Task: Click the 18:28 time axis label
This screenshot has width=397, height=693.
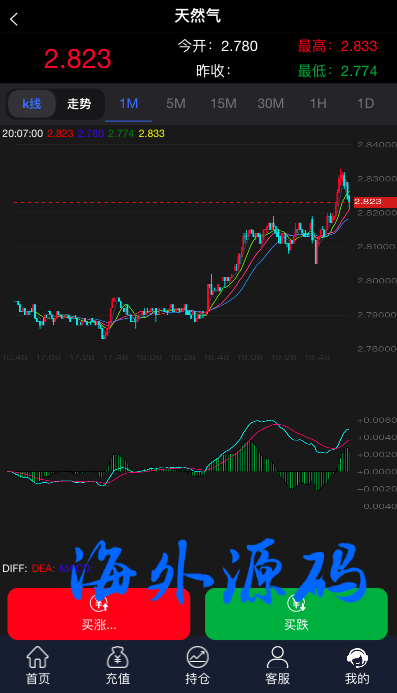Action: pyautogui.click(x=182, y=357)
